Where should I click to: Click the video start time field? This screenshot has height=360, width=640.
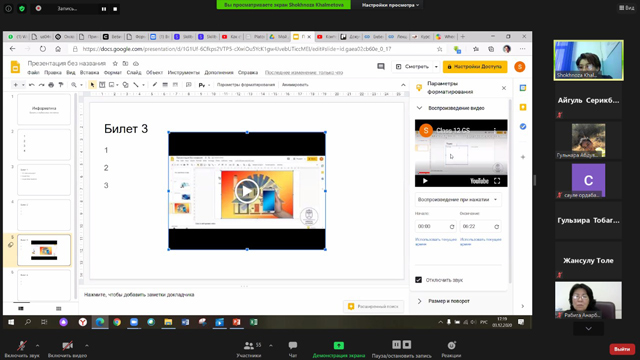coord(435,226)
